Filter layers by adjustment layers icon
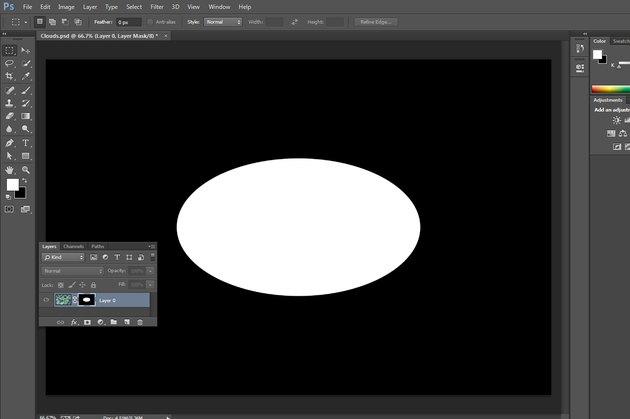 pyautogui.click(x=105, y=257)
